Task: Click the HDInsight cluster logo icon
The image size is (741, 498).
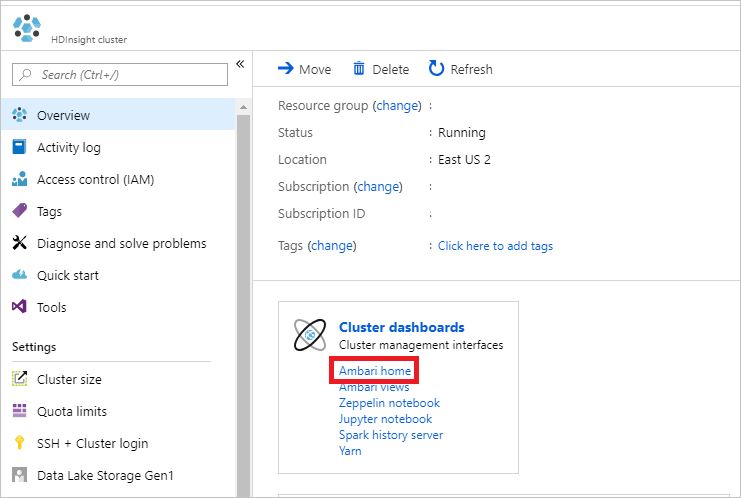Action: click(x=27, y=28)
